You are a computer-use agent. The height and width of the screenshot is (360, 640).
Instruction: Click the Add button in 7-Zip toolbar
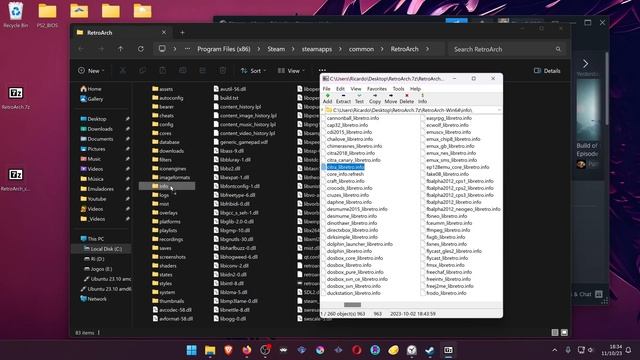[327, 98]
